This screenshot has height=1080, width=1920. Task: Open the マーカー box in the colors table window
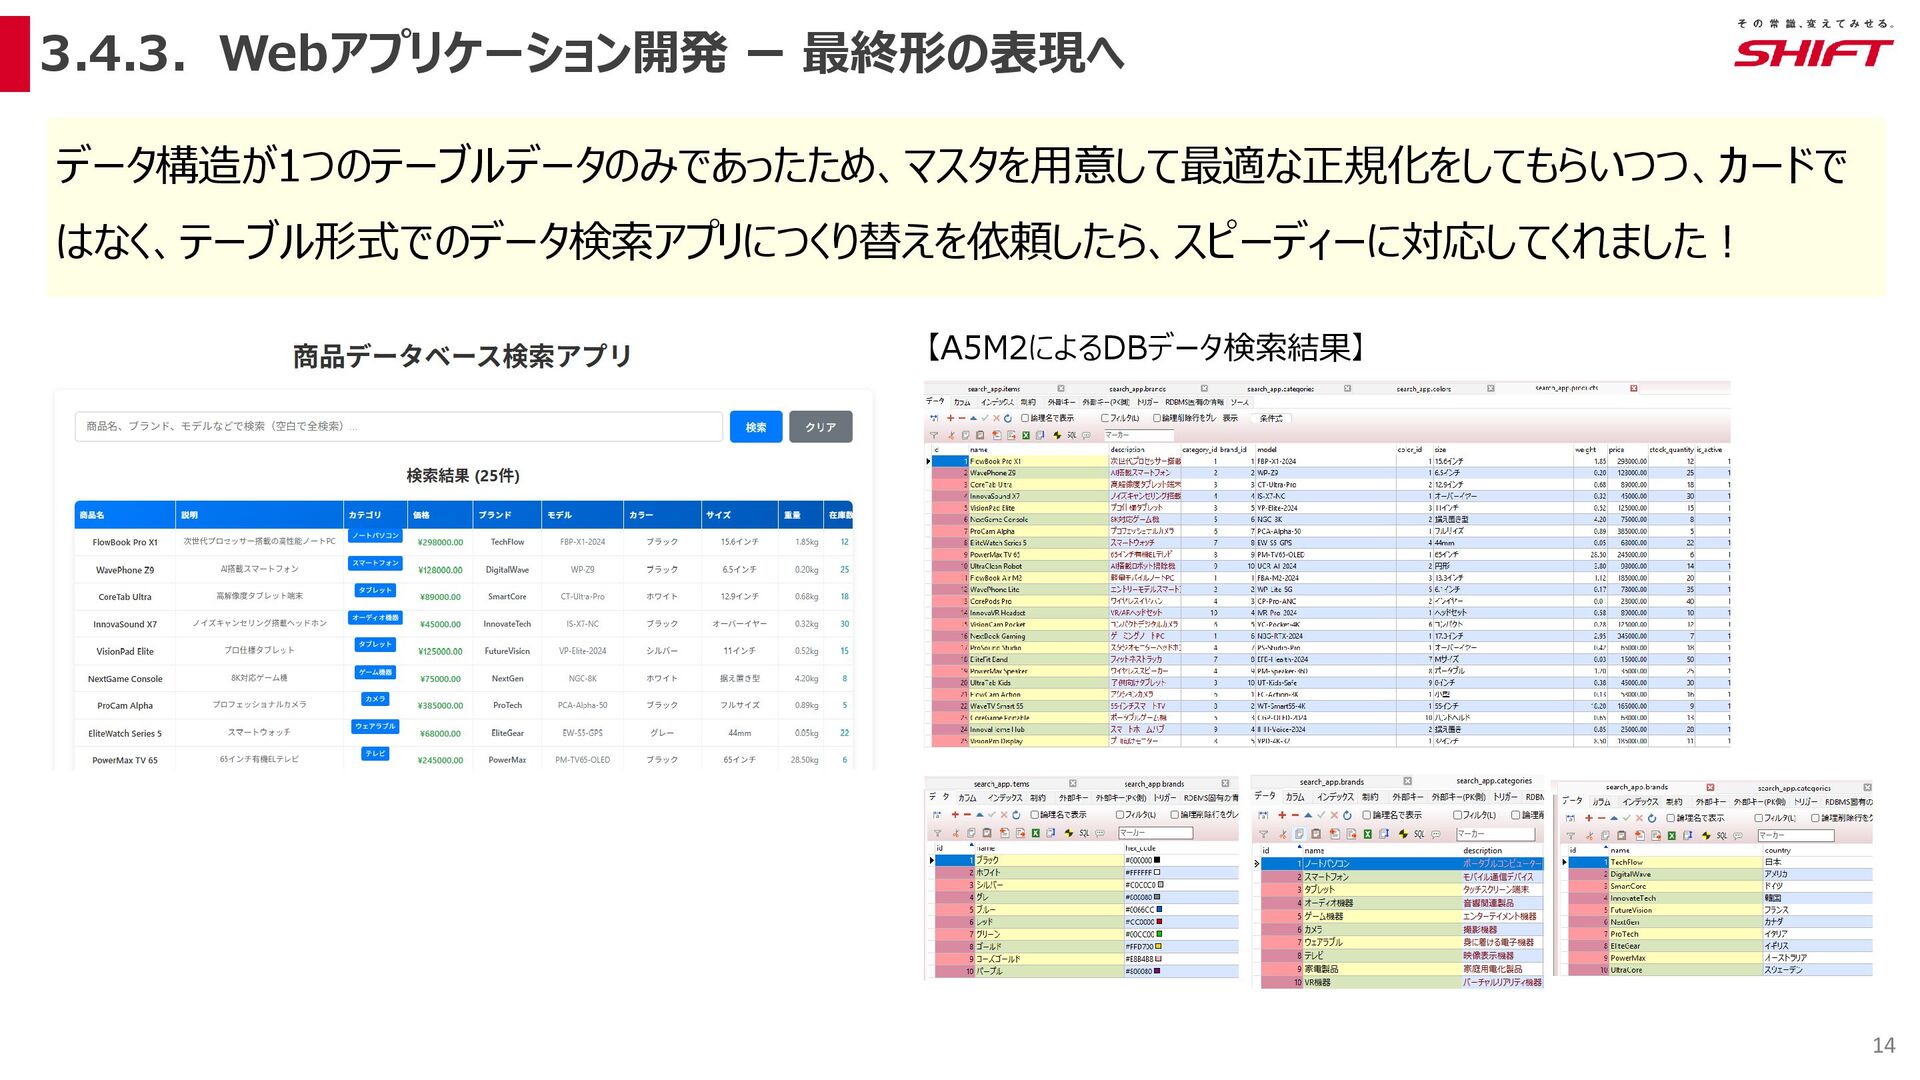tap(1155, 833)
